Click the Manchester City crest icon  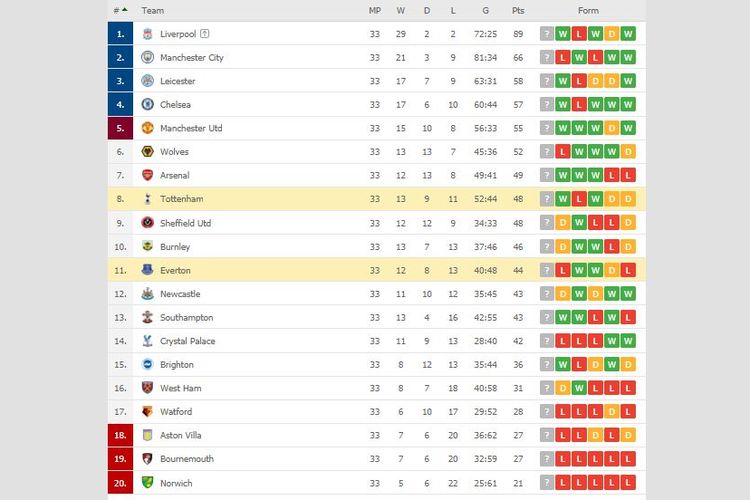coord(147,58)
